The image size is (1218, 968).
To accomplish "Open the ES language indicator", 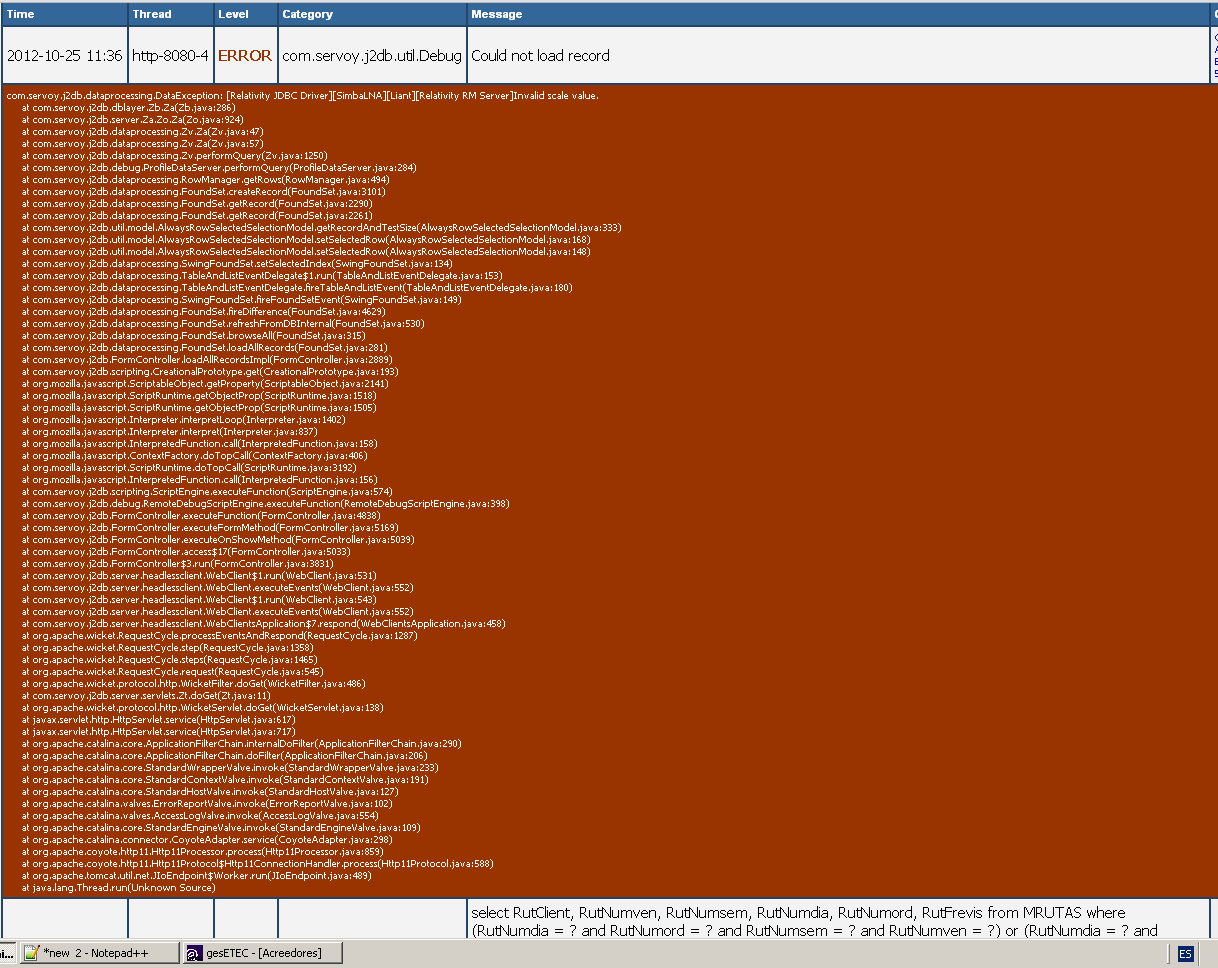I will (x=1185, y=954).
